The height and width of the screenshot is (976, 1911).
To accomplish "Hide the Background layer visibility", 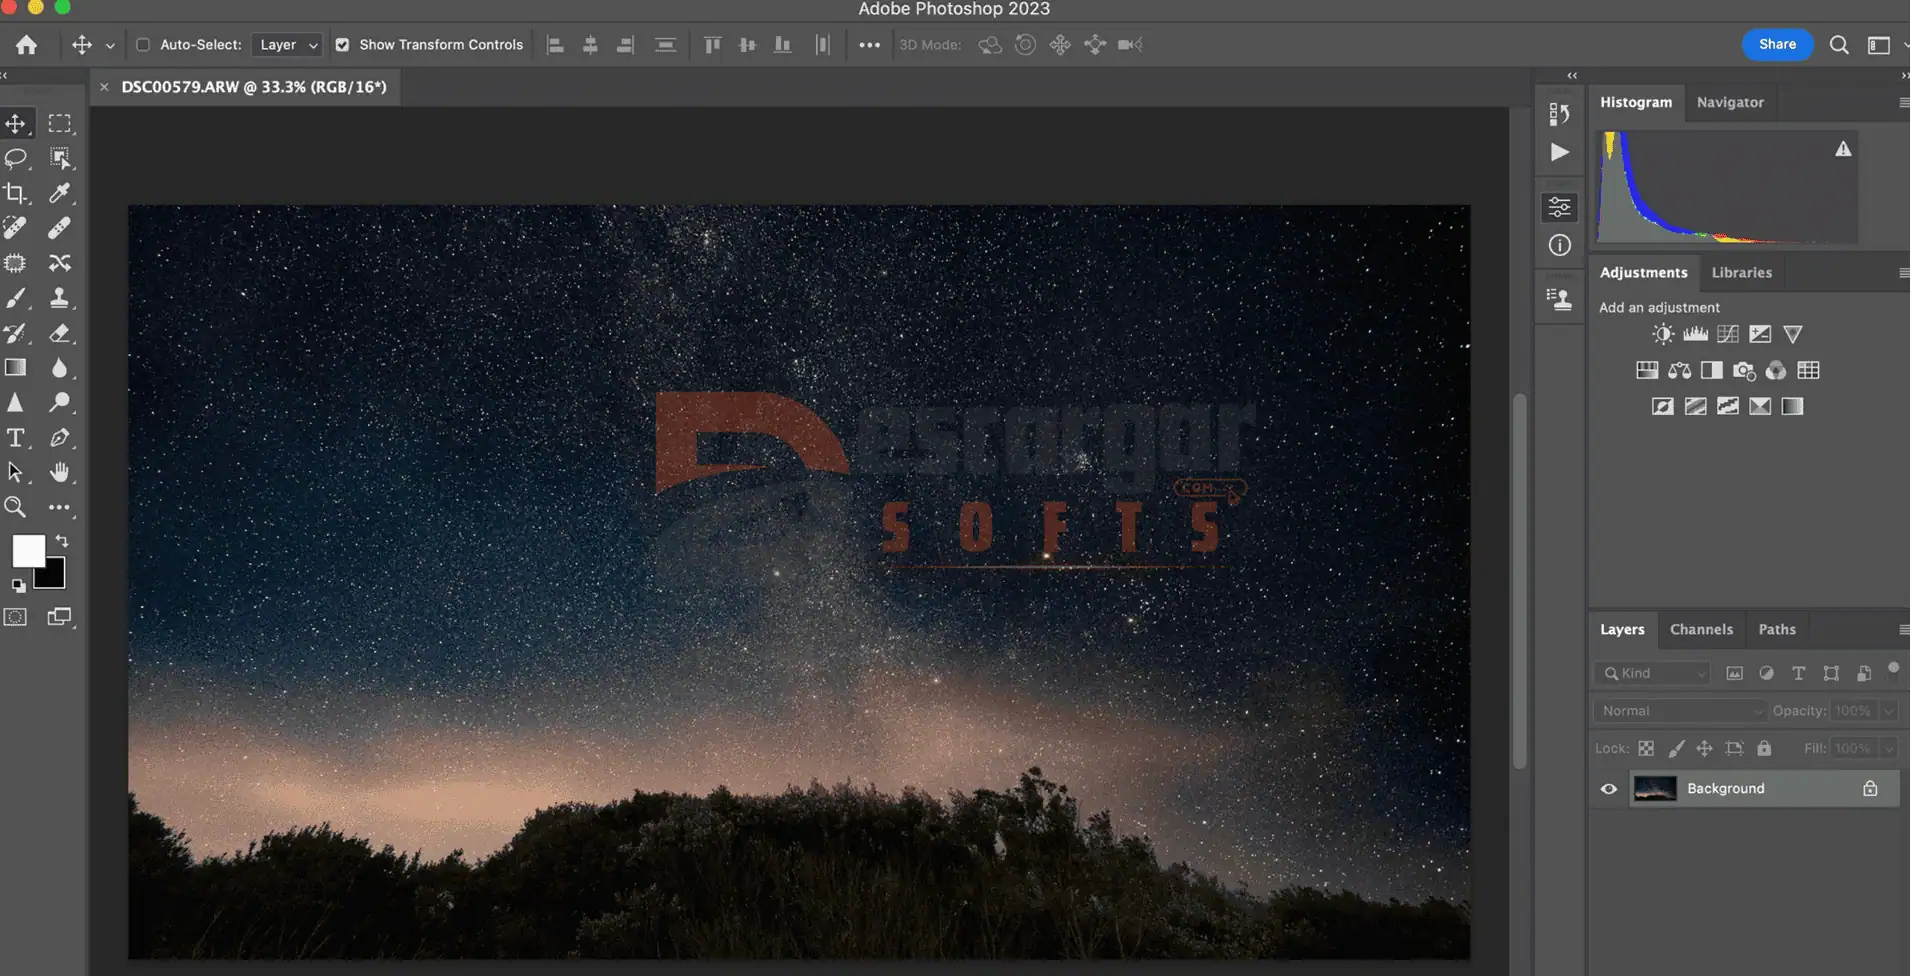I will tap(1609, 789).
